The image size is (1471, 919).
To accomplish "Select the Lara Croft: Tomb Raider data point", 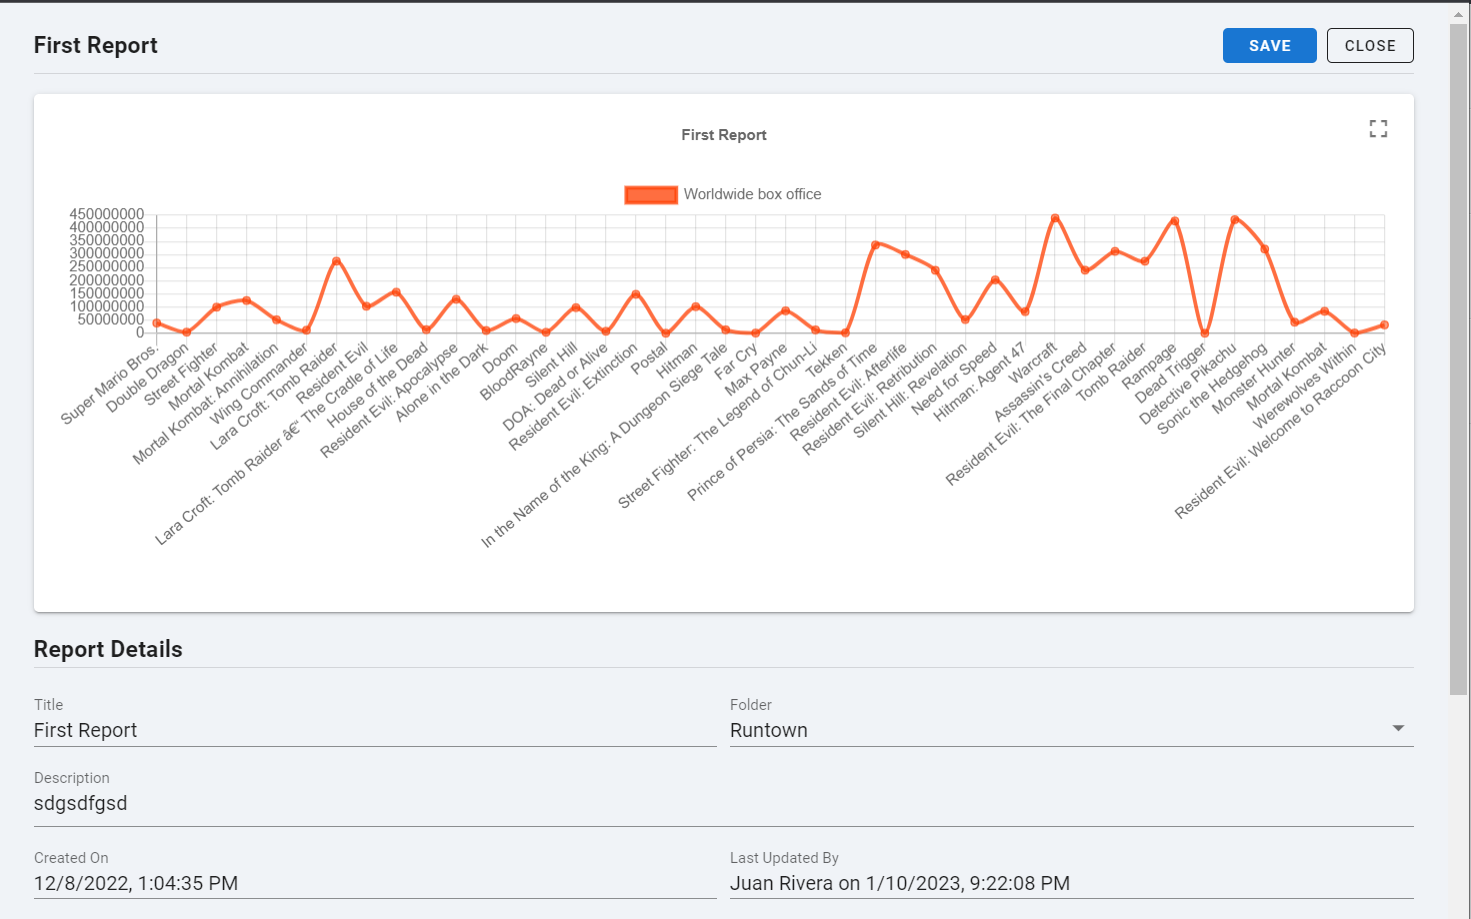I will click(336, 261).
